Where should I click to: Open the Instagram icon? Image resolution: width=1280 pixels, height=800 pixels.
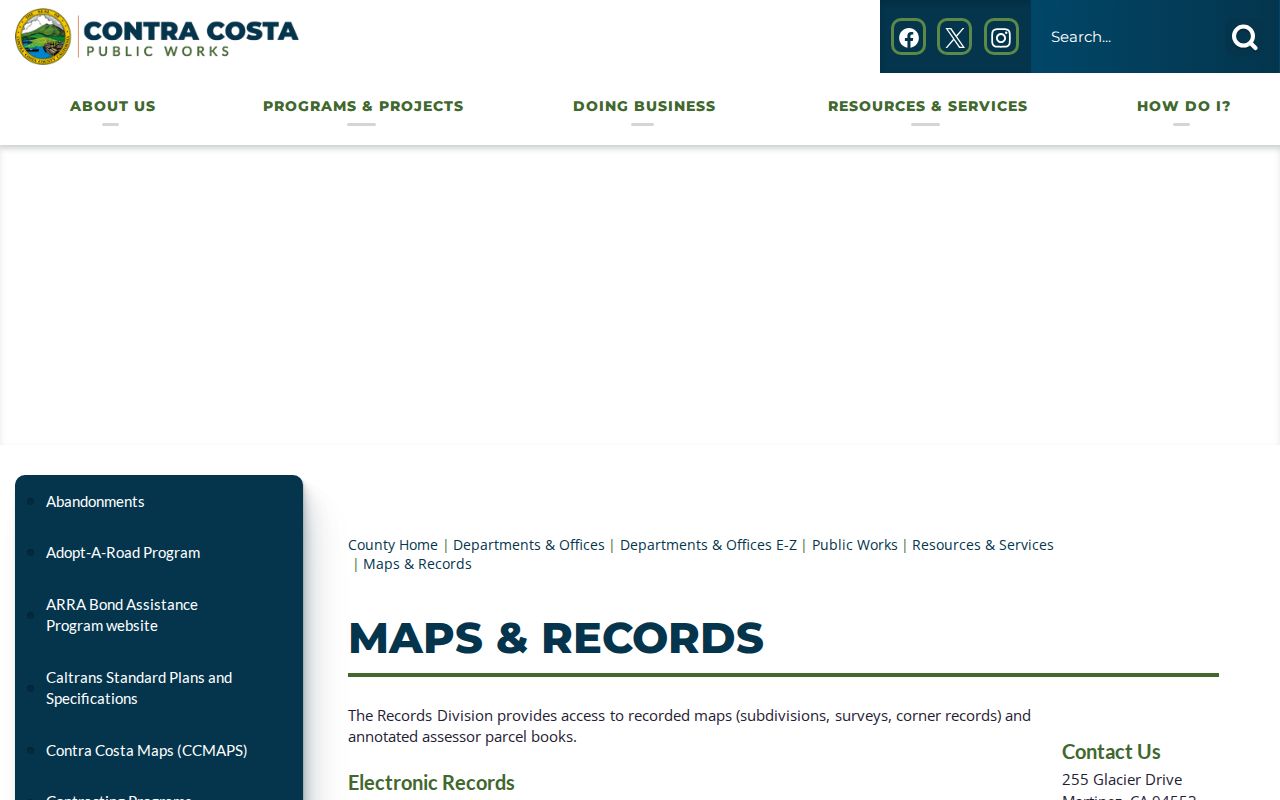tap(1001, 37)
